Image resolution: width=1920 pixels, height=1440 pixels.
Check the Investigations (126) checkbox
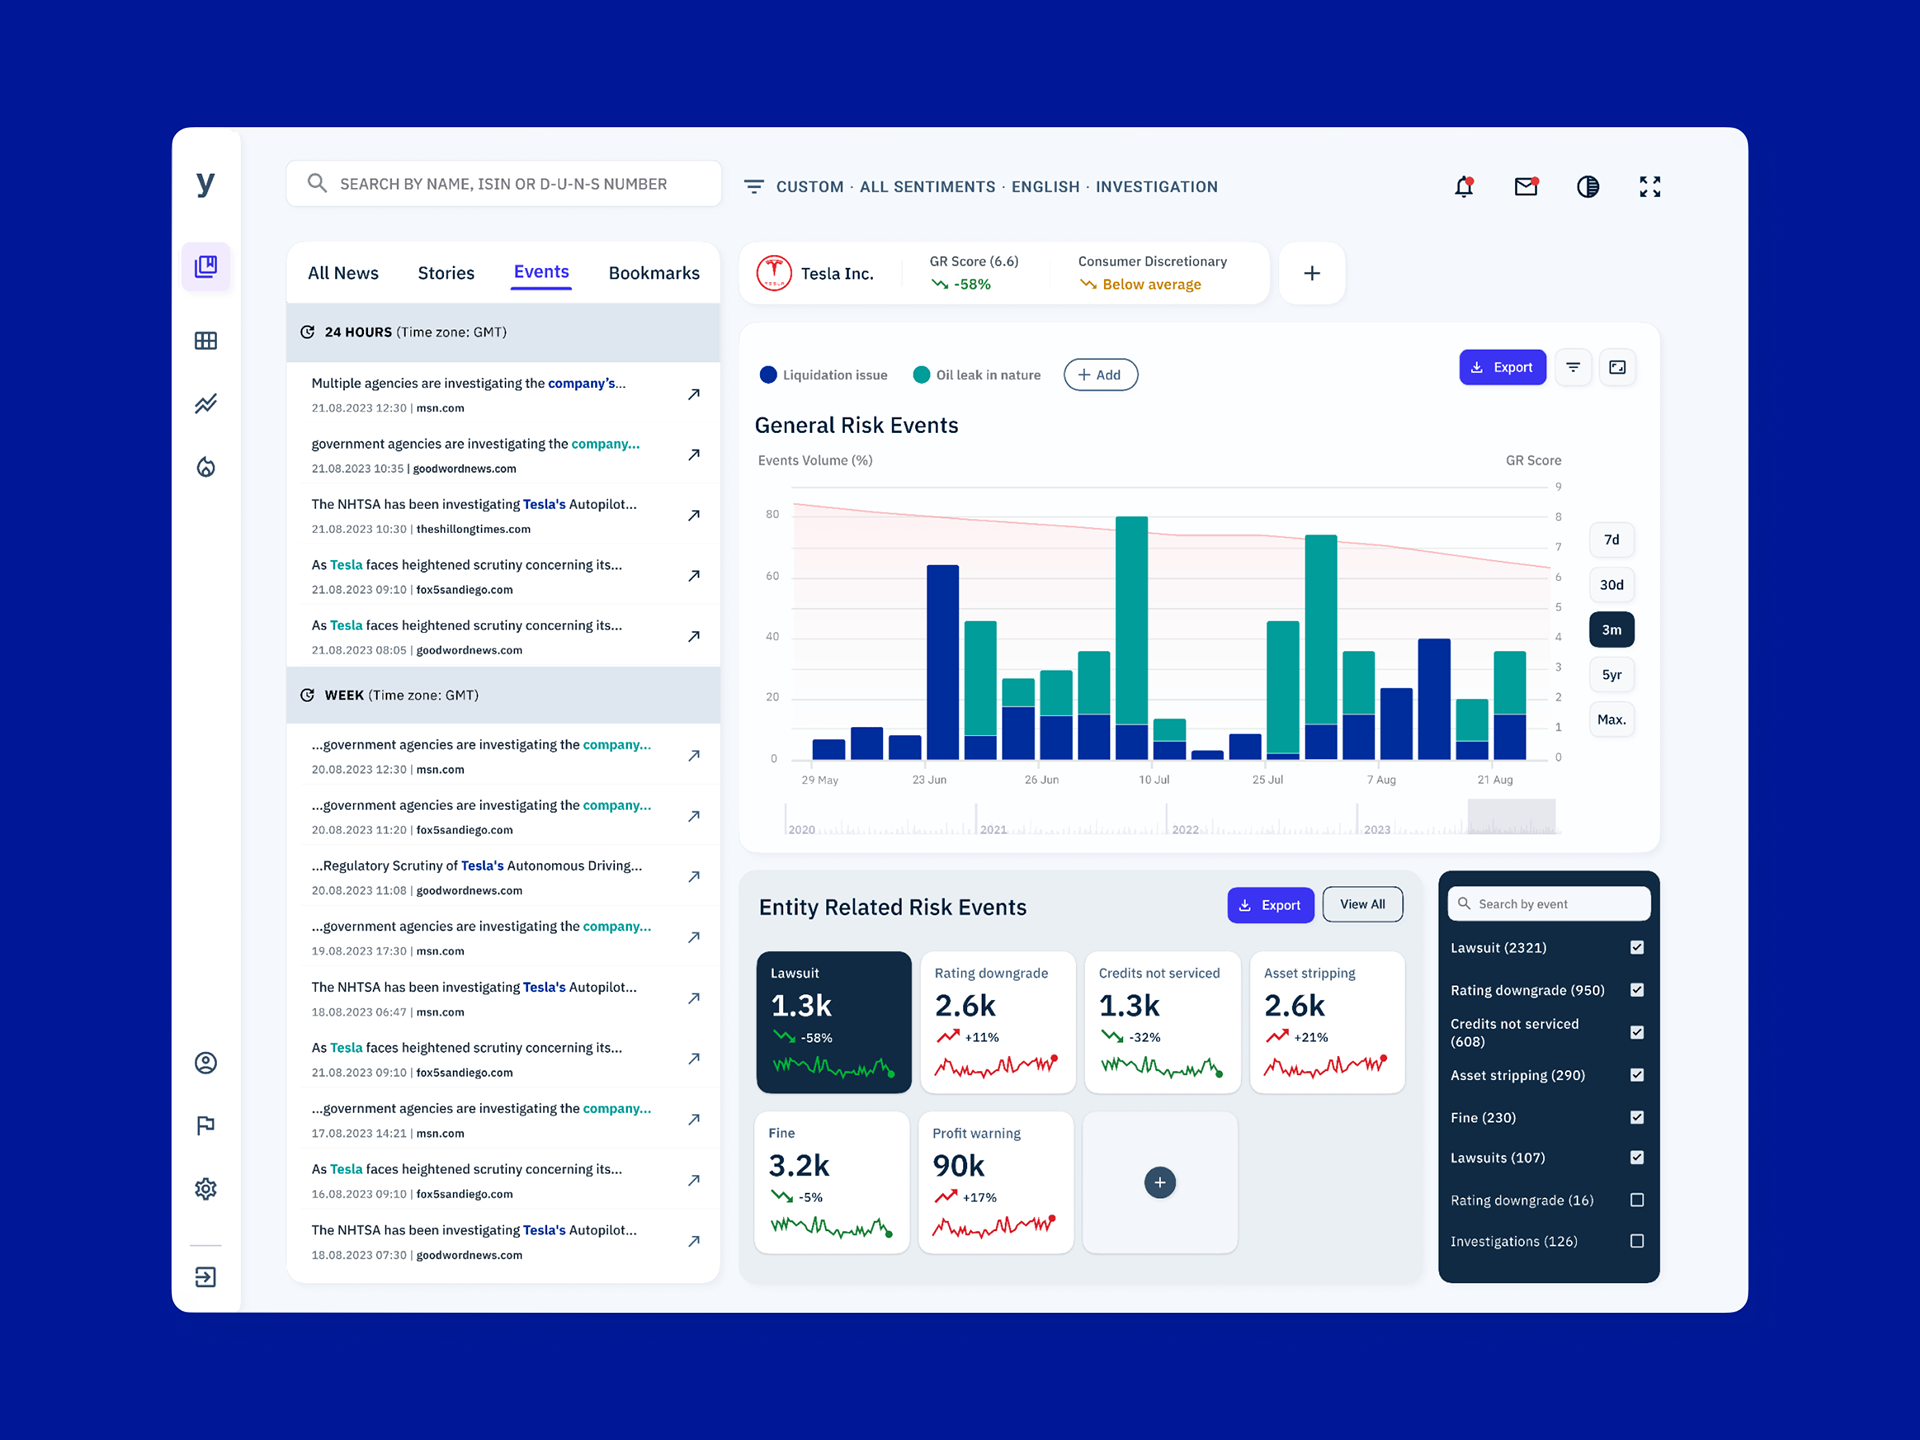1637,1241
